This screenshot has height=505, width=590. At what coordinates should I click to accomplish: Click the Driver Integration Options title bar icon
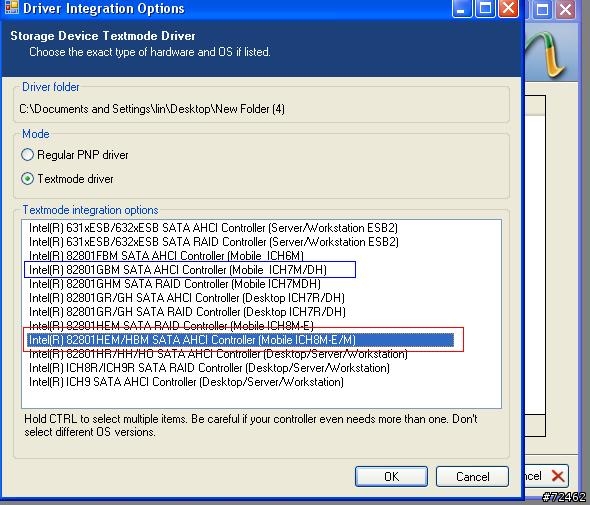(11, 7)
